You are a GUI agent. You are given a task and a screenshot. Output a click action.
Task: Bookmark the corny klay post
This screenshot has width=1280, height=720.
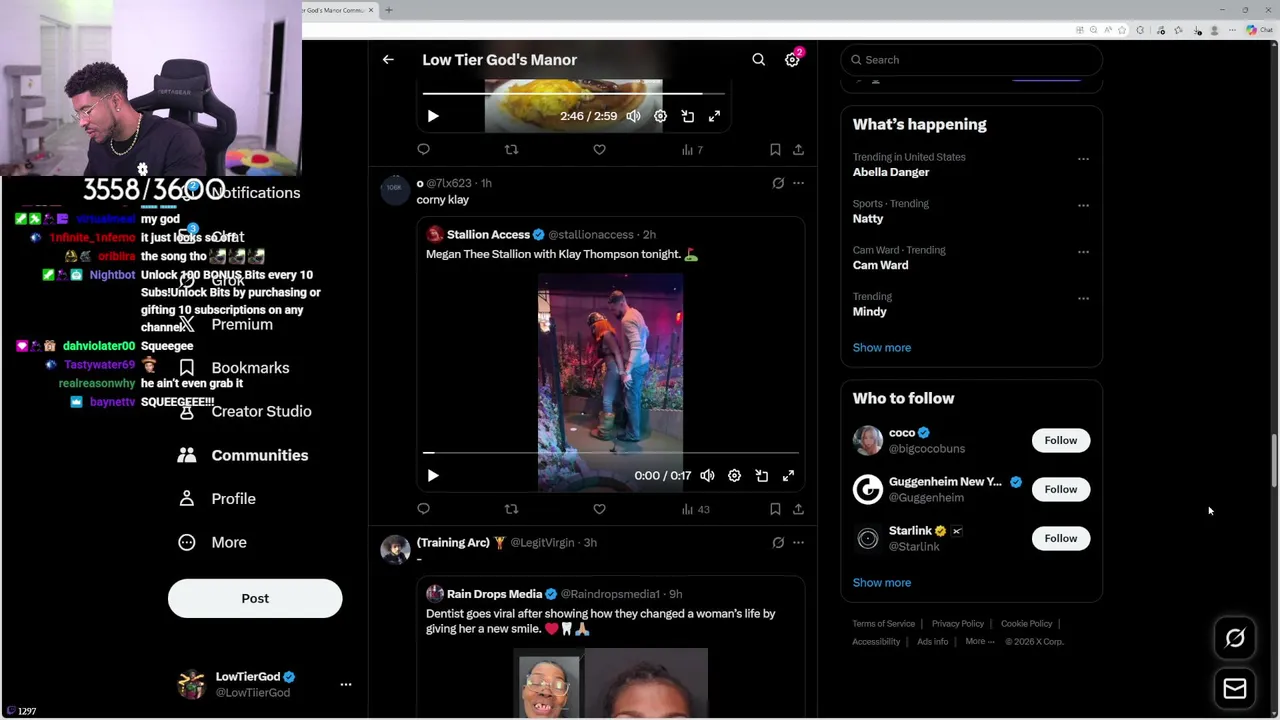pos(775,509)
